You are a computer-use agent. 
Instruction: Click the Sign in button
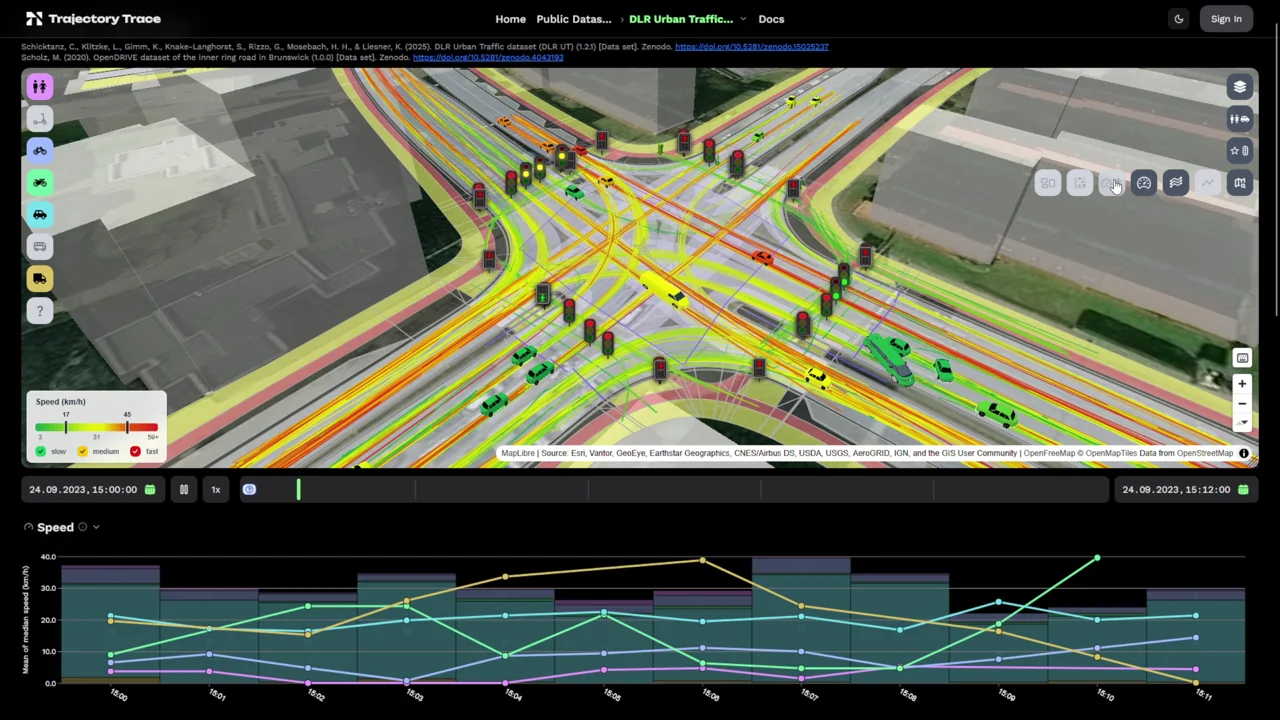pos(1226,19)
